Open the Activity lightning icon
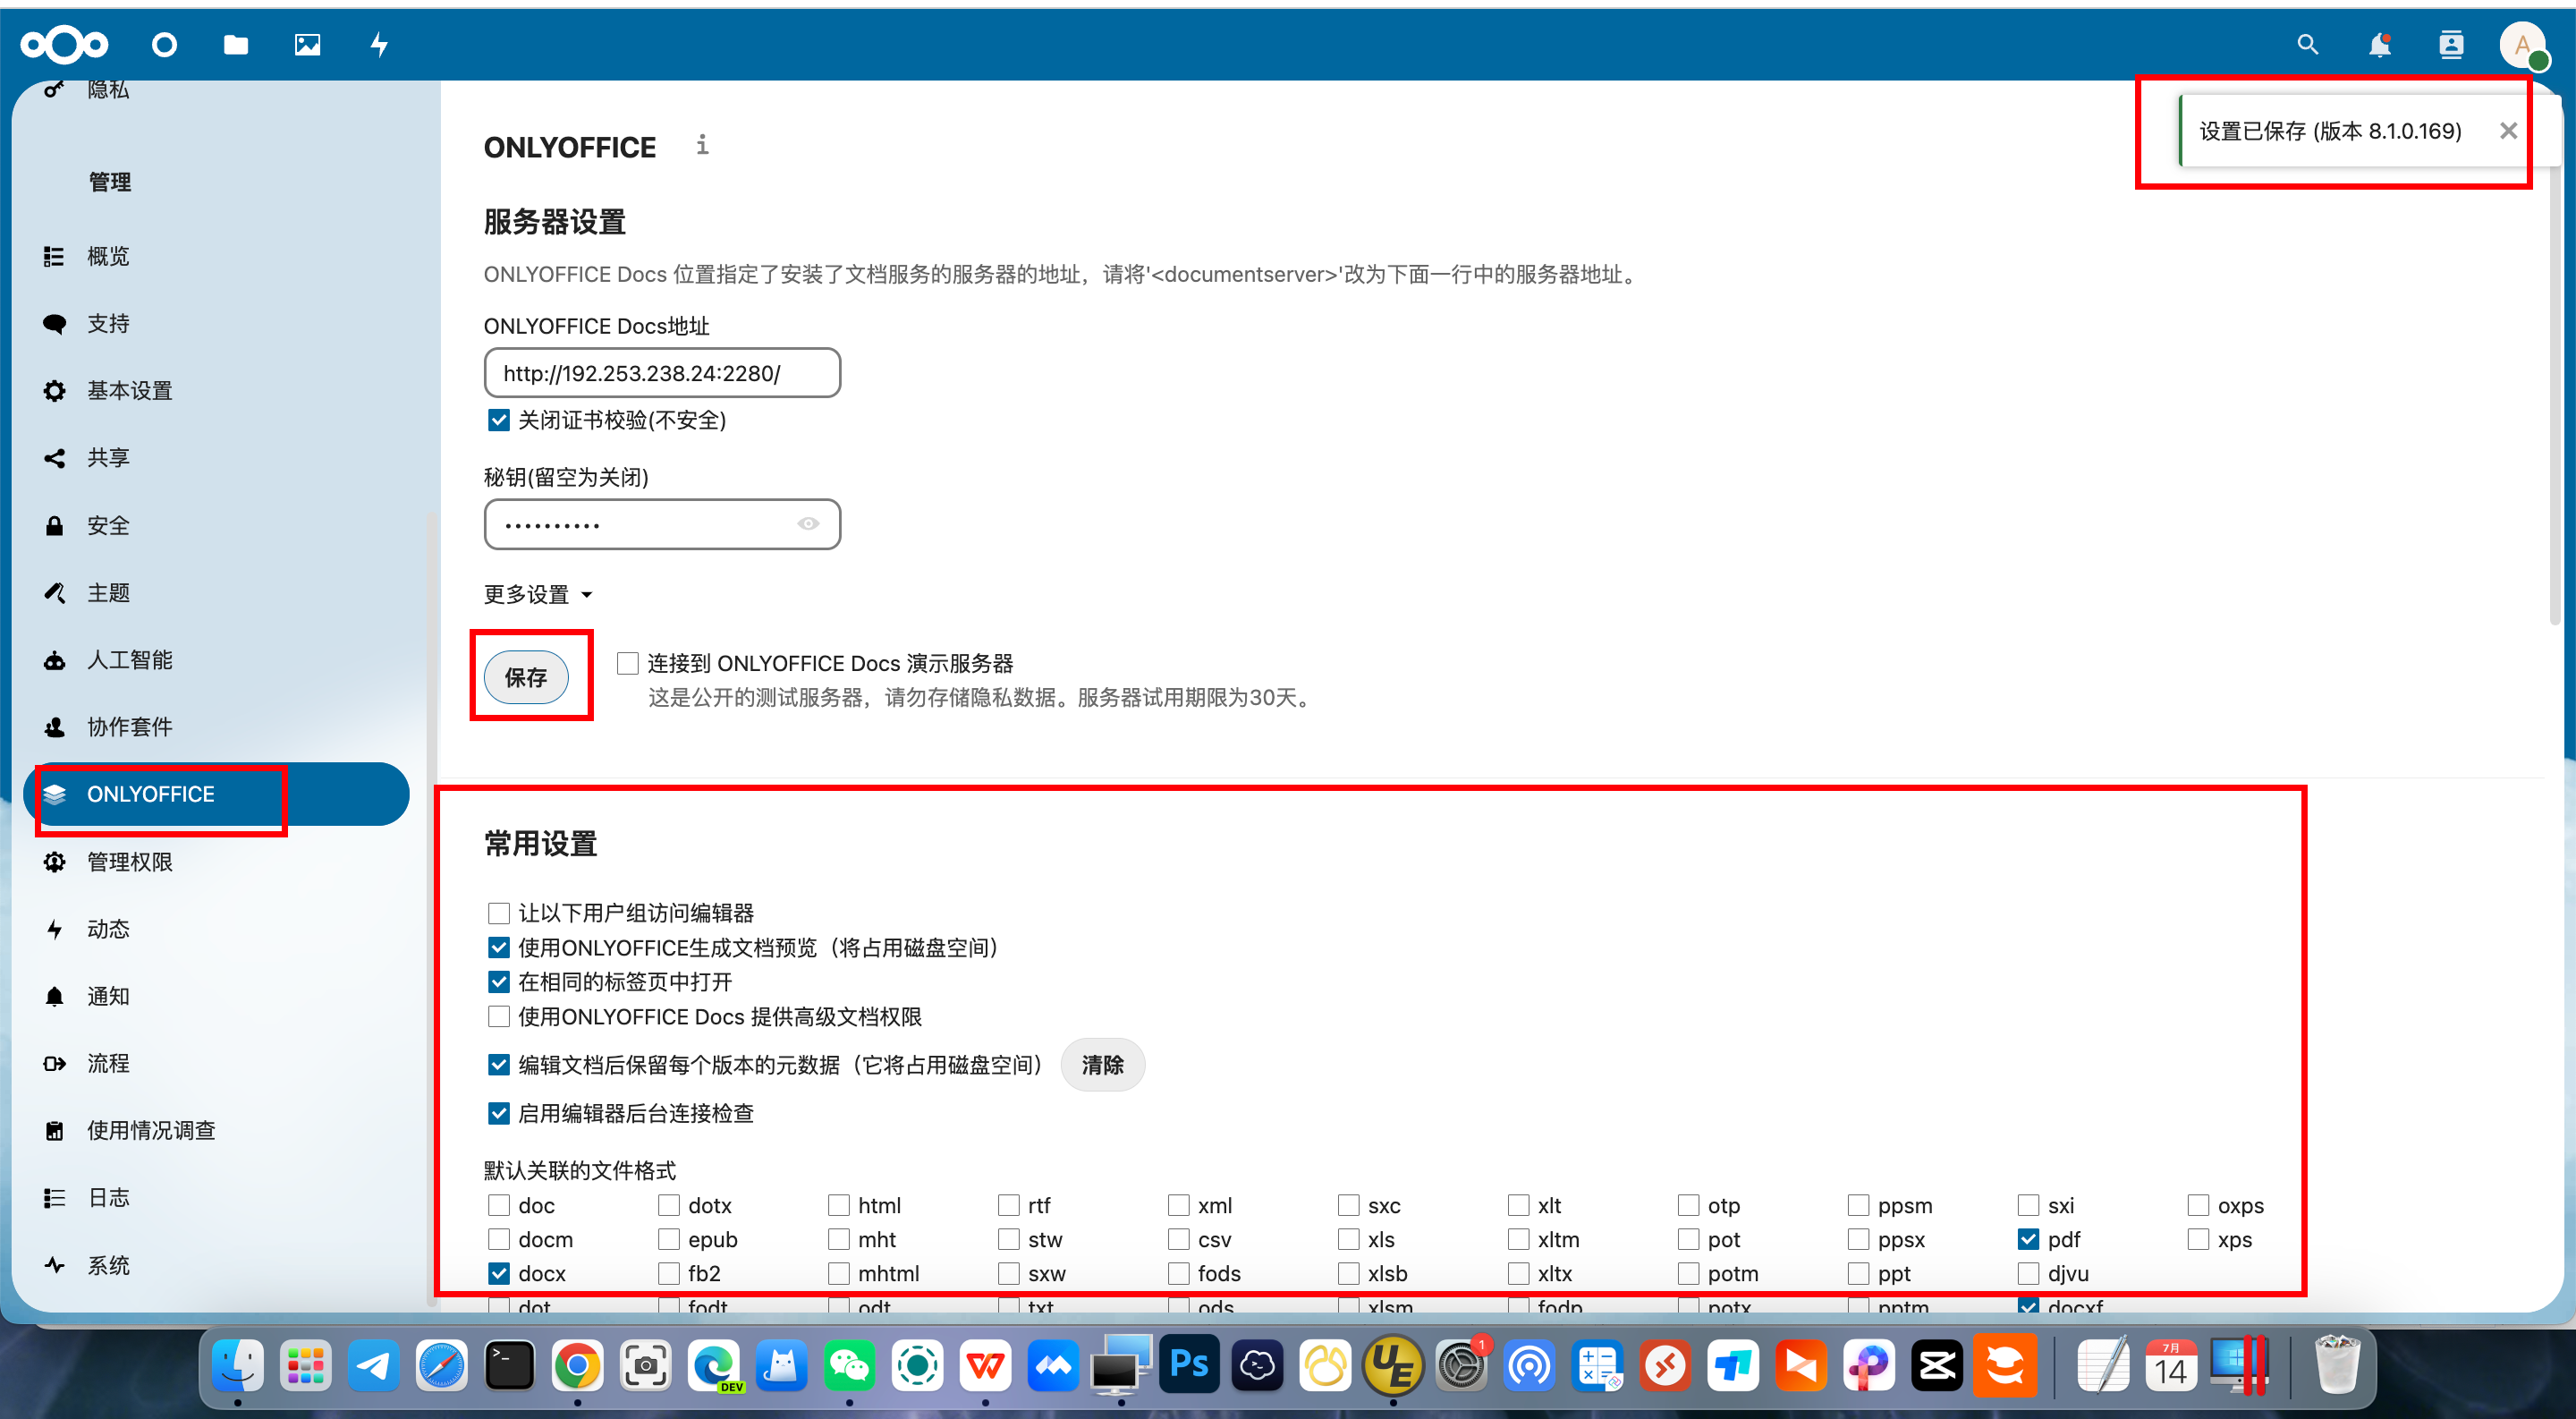The image size is (2576, 1419). [379, 44]
